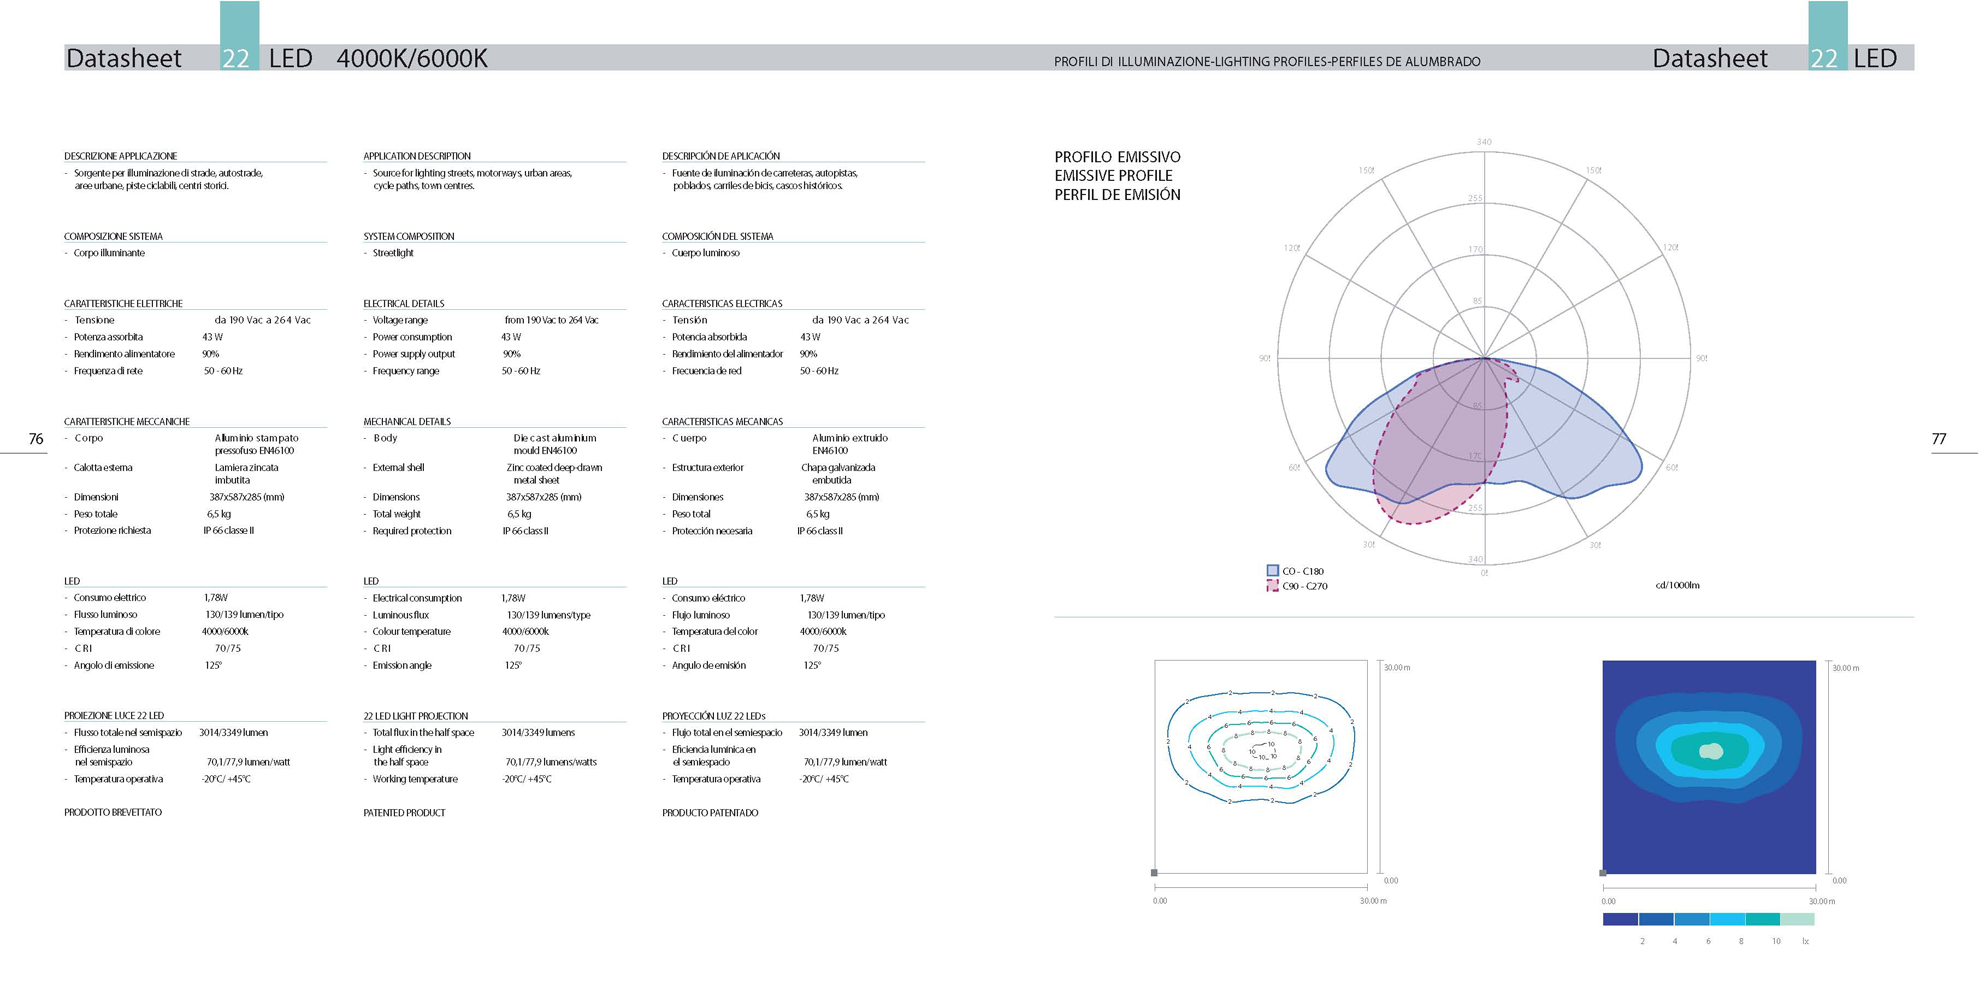Click page number 76 on left margin
Image resolution: width=1979 pixels, height=990 pixels.
pyautogui.click(x=36, y=439)
